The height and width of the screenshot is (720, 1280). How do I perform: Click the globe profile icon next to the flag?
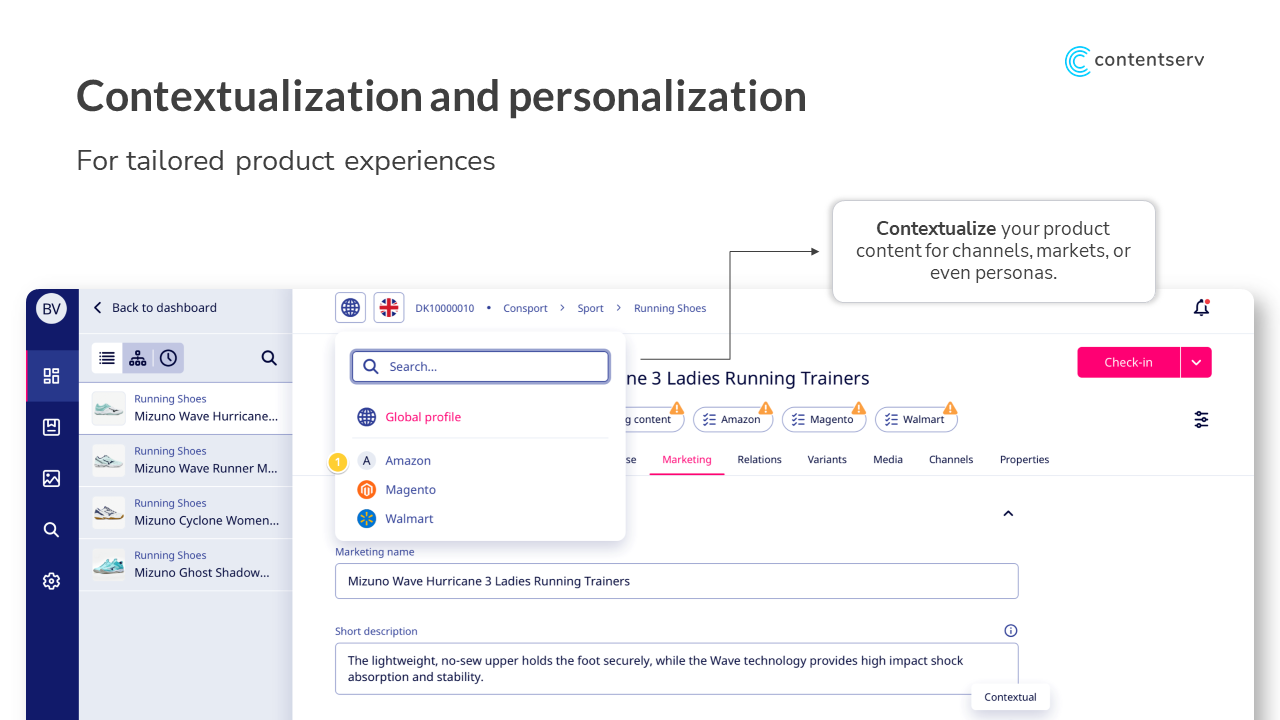(x=350, y=307)
